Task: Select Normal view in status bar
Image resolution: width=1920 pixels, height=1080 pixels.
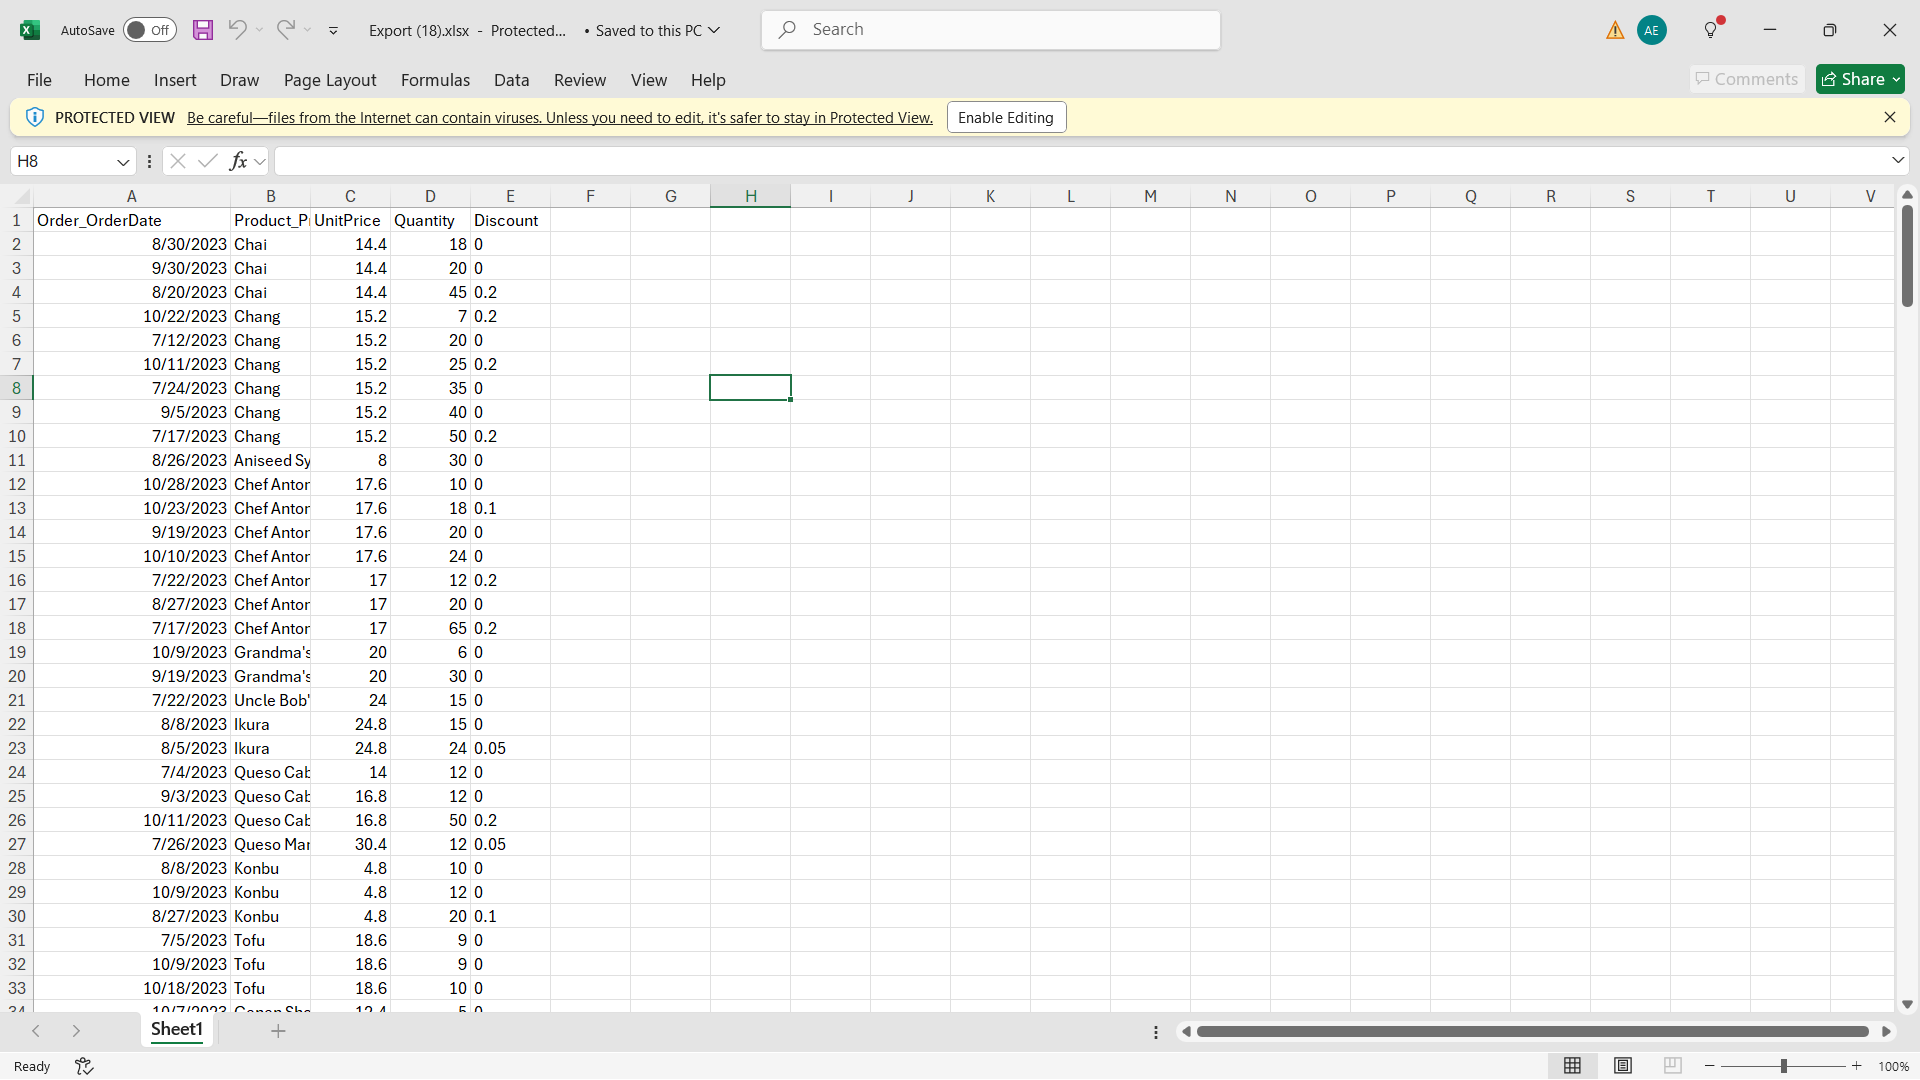Action: pos(1572,1066)
